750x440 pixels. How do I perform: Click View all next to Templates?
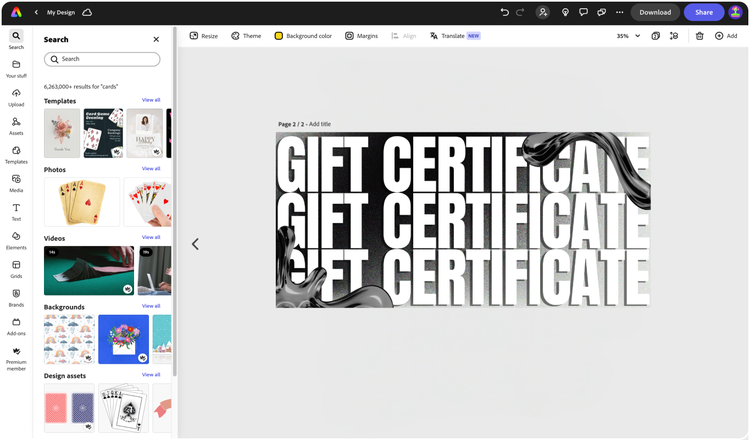[x=151, y=100]
